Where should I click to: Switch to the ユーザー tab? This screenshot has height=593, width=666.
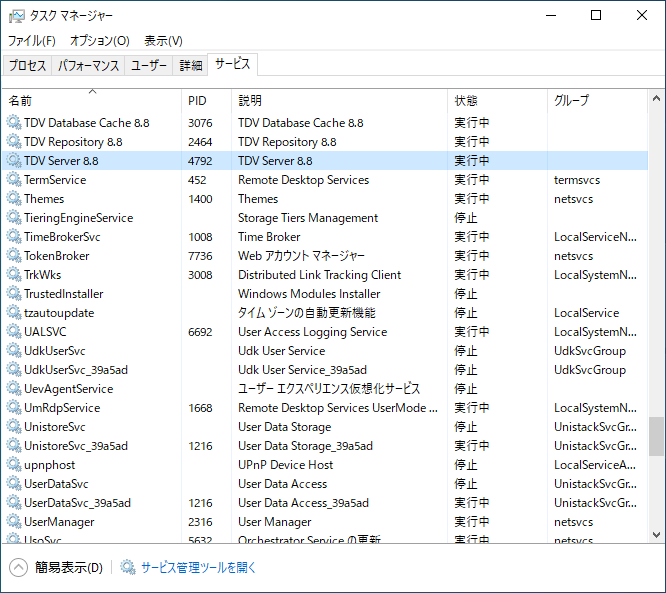pos(149,65)
